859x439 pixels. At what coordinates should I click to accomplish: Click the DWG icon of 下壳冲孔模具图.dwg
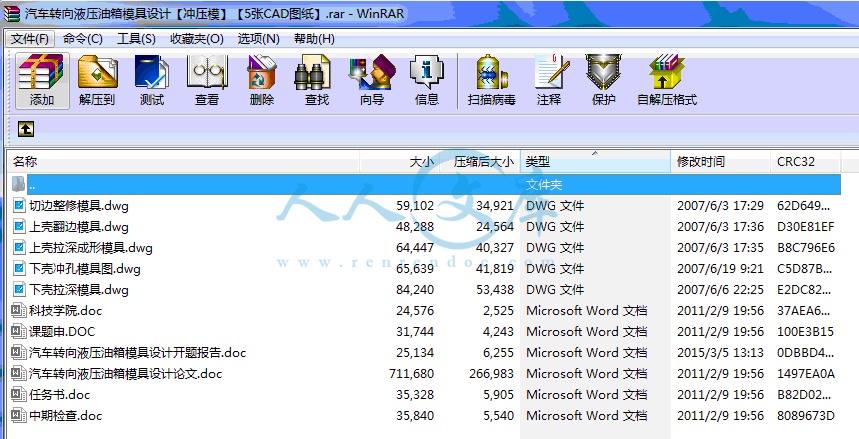(19, 269)
